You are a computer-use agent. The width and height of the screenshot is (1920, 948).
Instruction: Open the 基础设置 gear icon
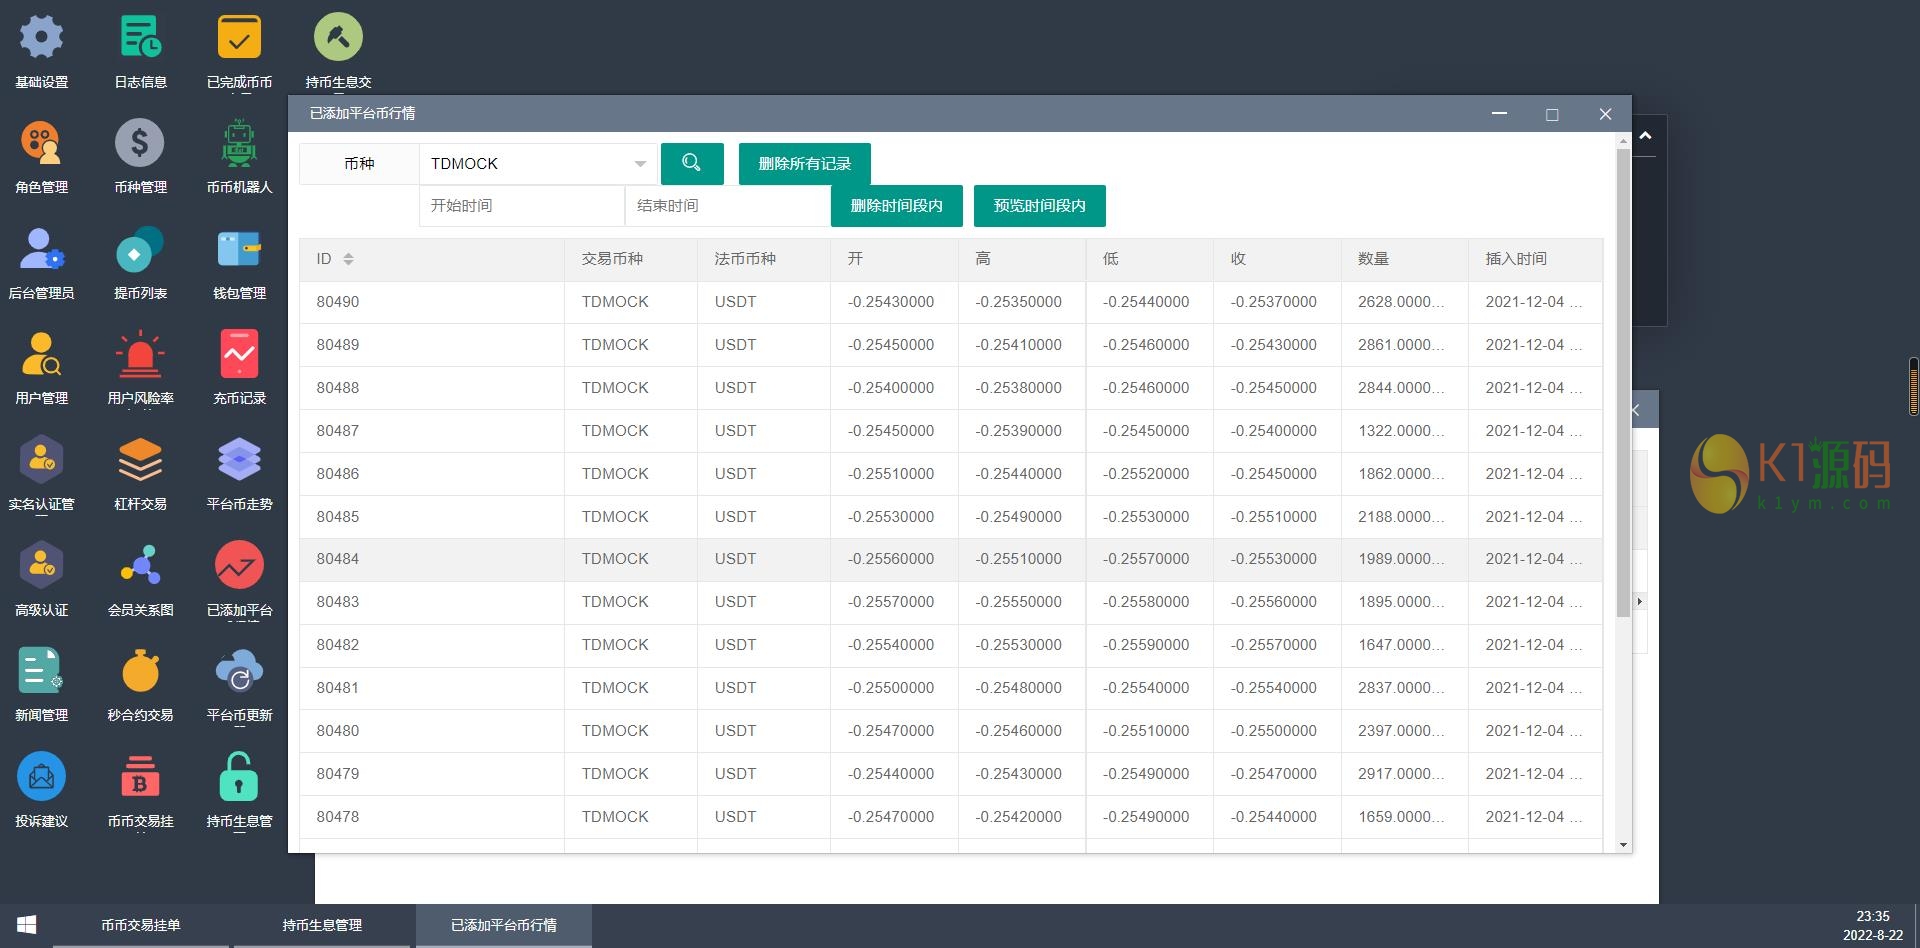[x=41, y=39]
